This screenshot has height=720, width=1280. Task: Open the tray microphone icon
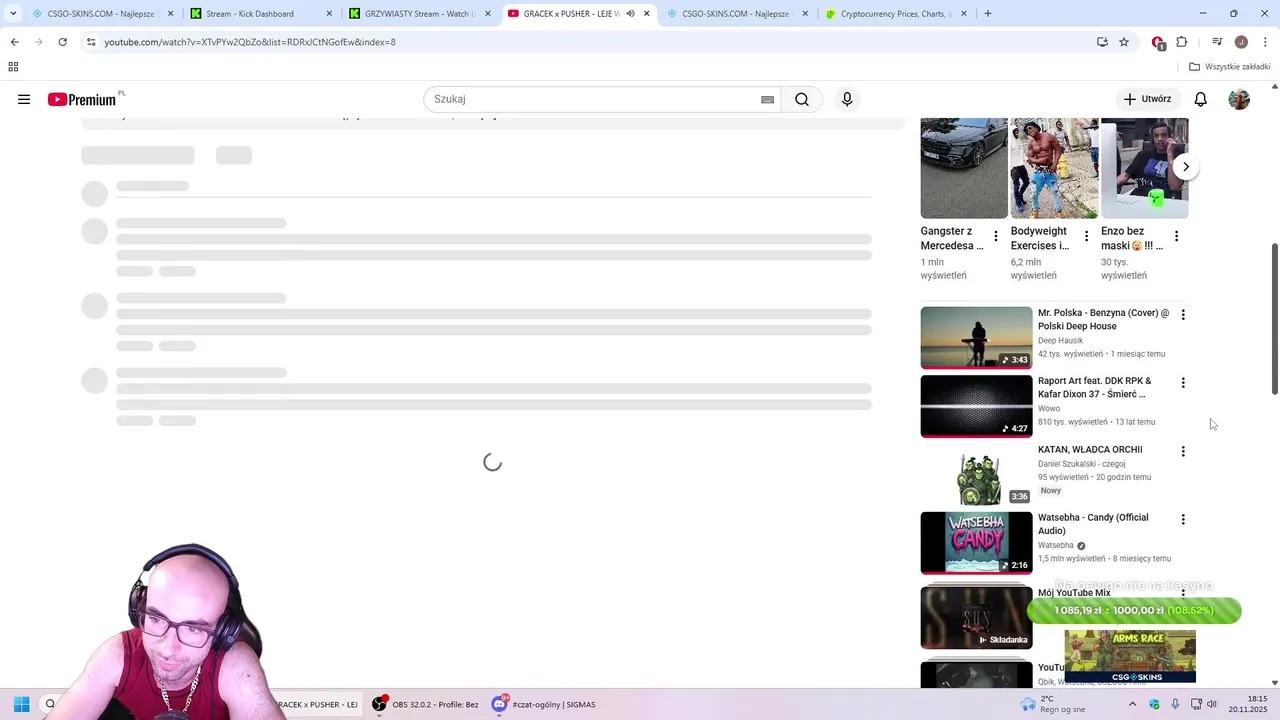(x=1175, y=704)
